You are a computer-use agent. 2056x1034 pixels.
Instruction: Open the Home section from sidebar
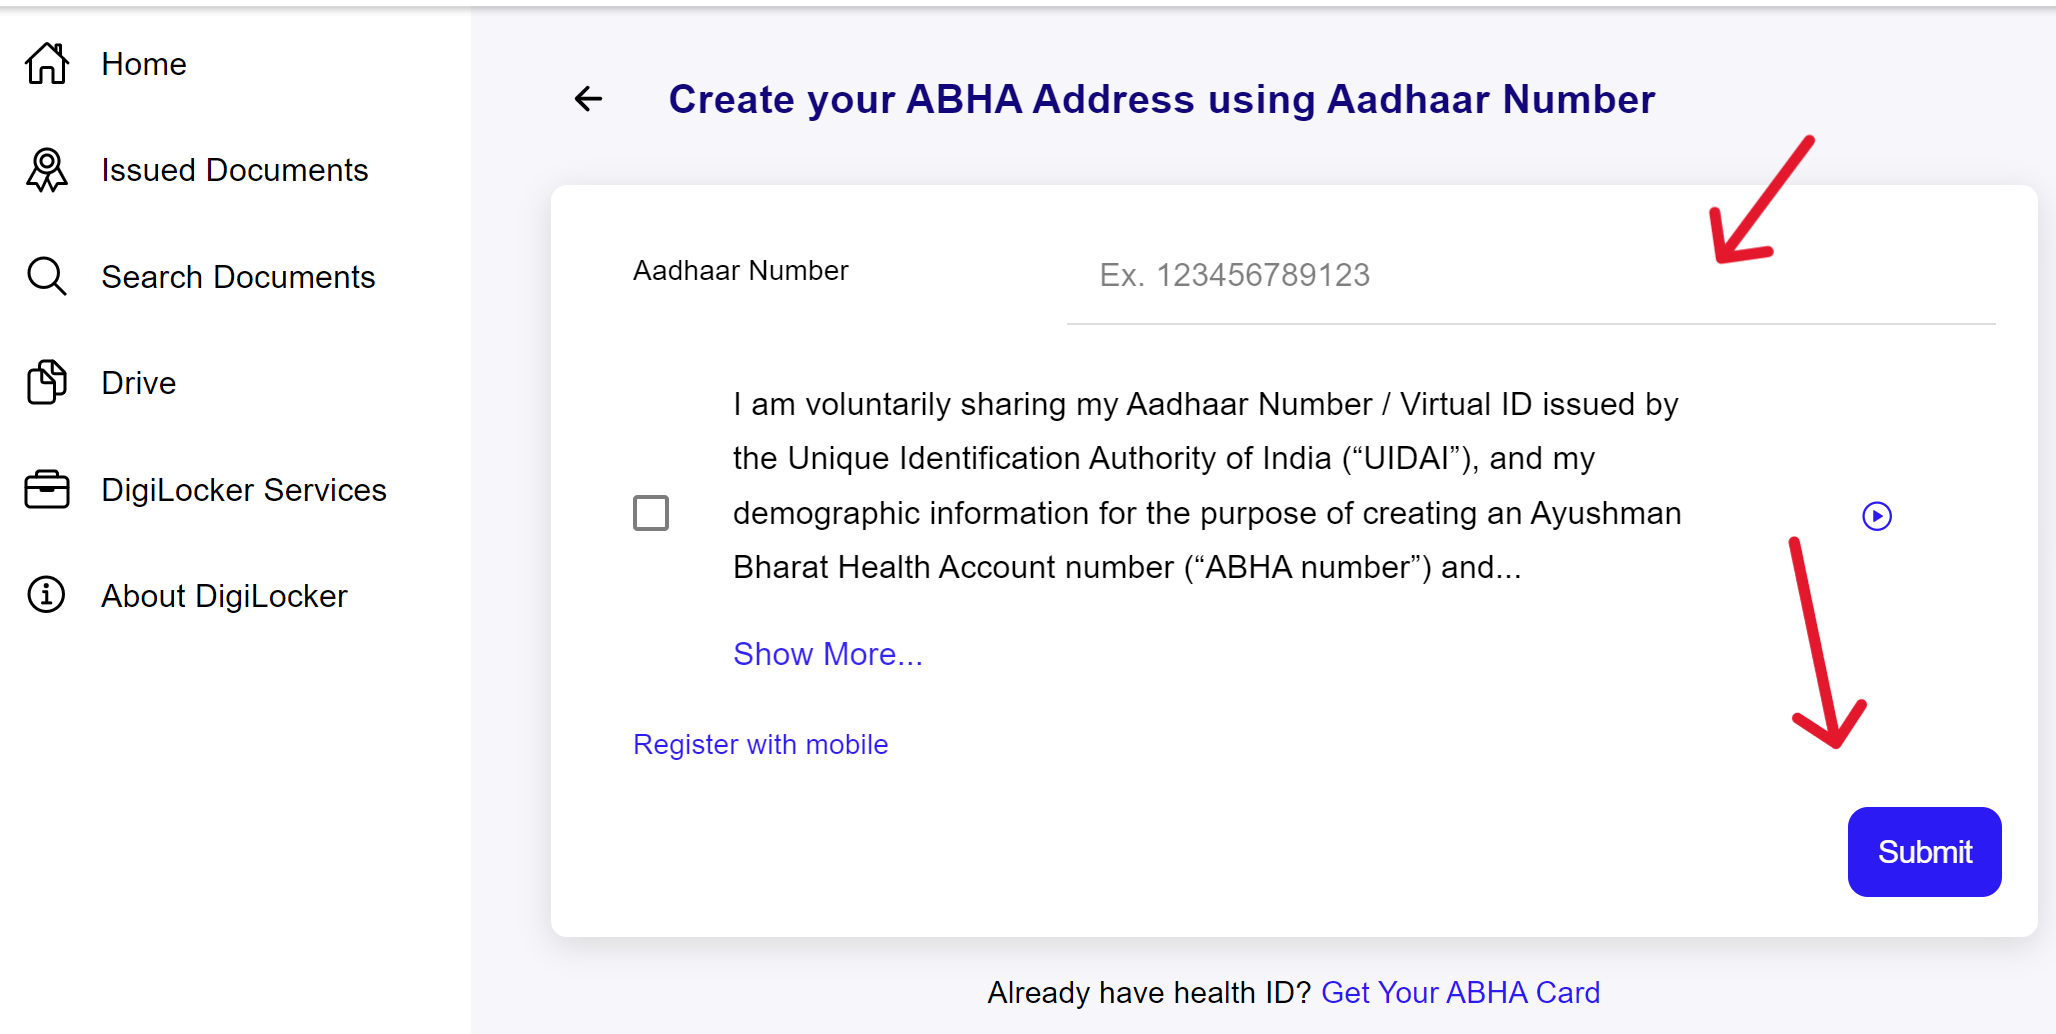143,63
